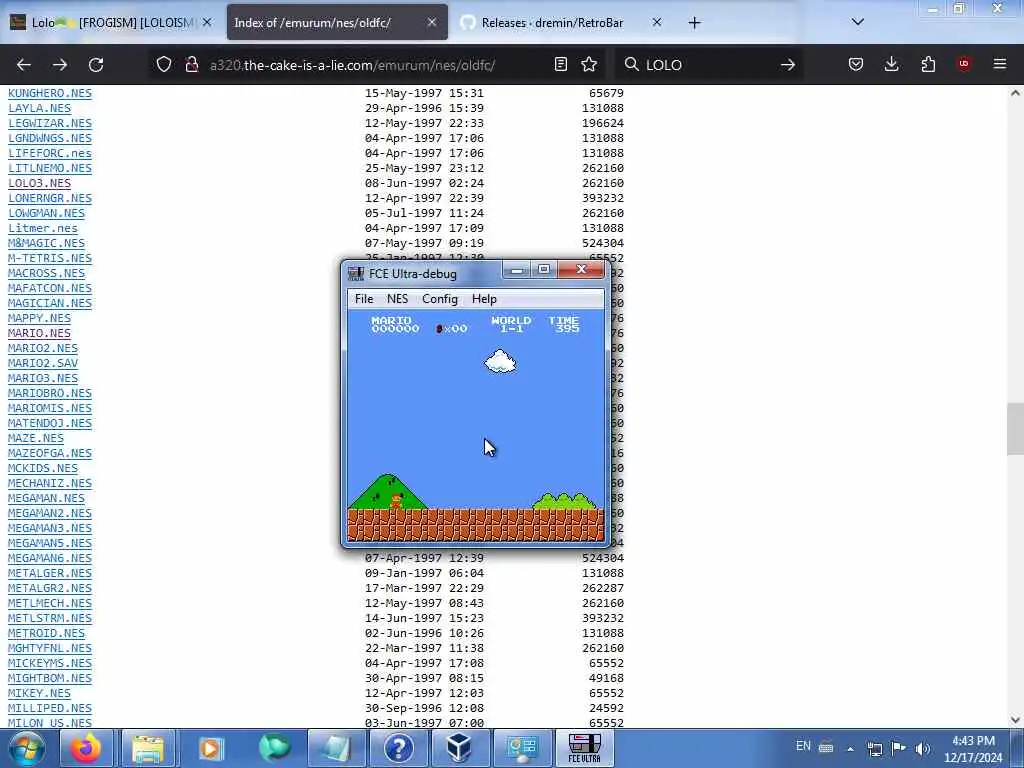The height and width of the screenshot is (768, 1024).
Task: Expand the list all tabs chevron
Action: coord(858,22)
